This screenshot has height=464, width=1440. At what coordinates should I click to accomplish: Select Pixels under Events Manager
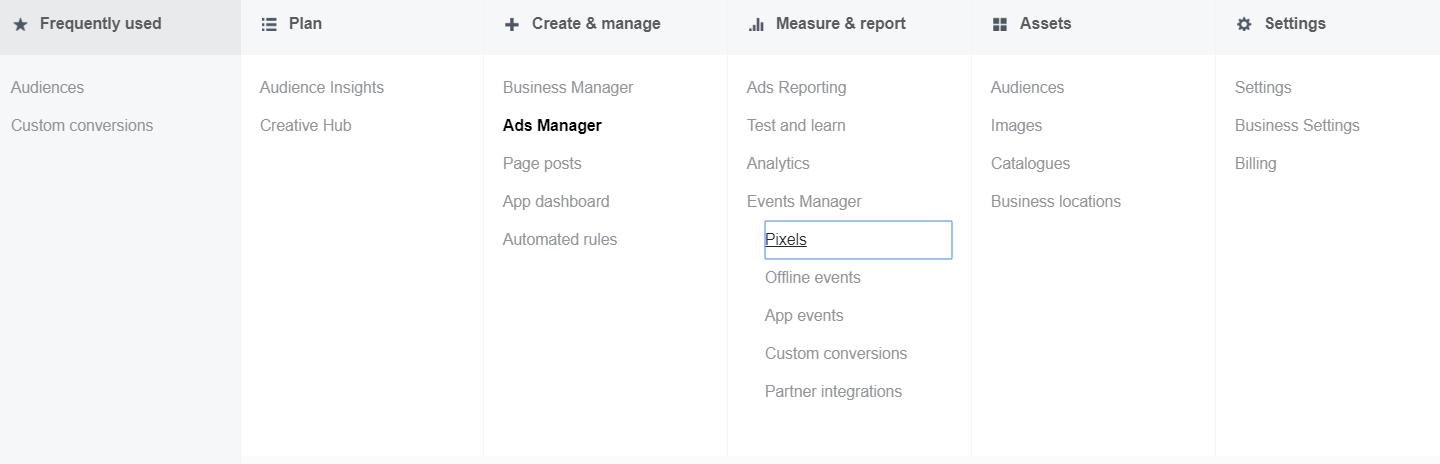click(x=786, y=240)
